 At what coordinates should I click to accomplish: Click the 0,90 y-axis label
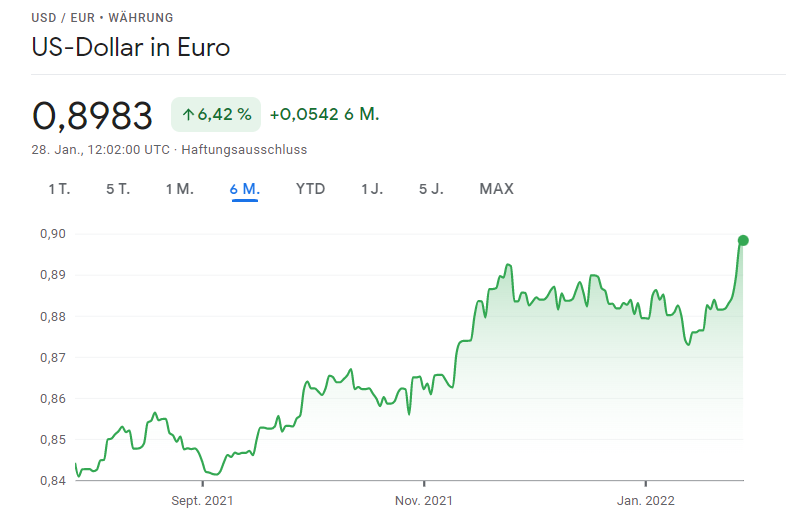click(53, 234)
